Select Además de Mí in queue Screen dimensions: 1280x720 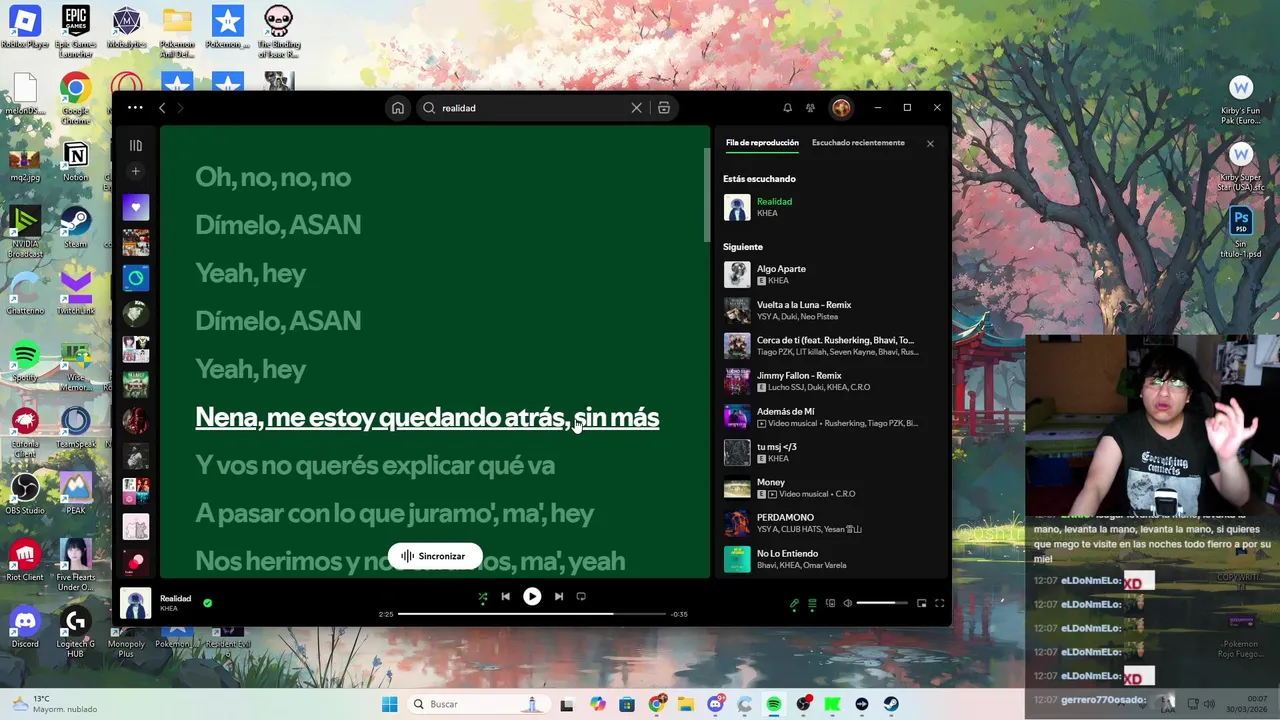pyautogui.click(x=828, y=417)
